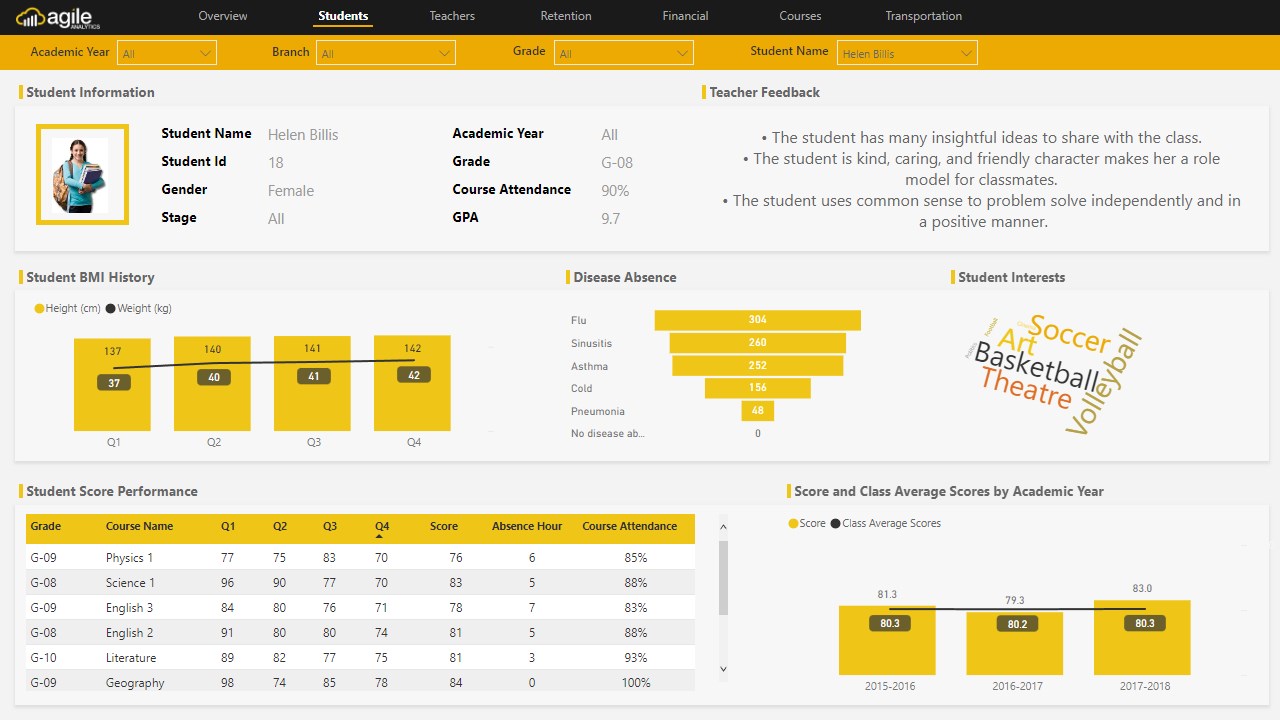1280x720 pixels.
Task: Sort by the Course Attendance header
Action: point(630,526)
